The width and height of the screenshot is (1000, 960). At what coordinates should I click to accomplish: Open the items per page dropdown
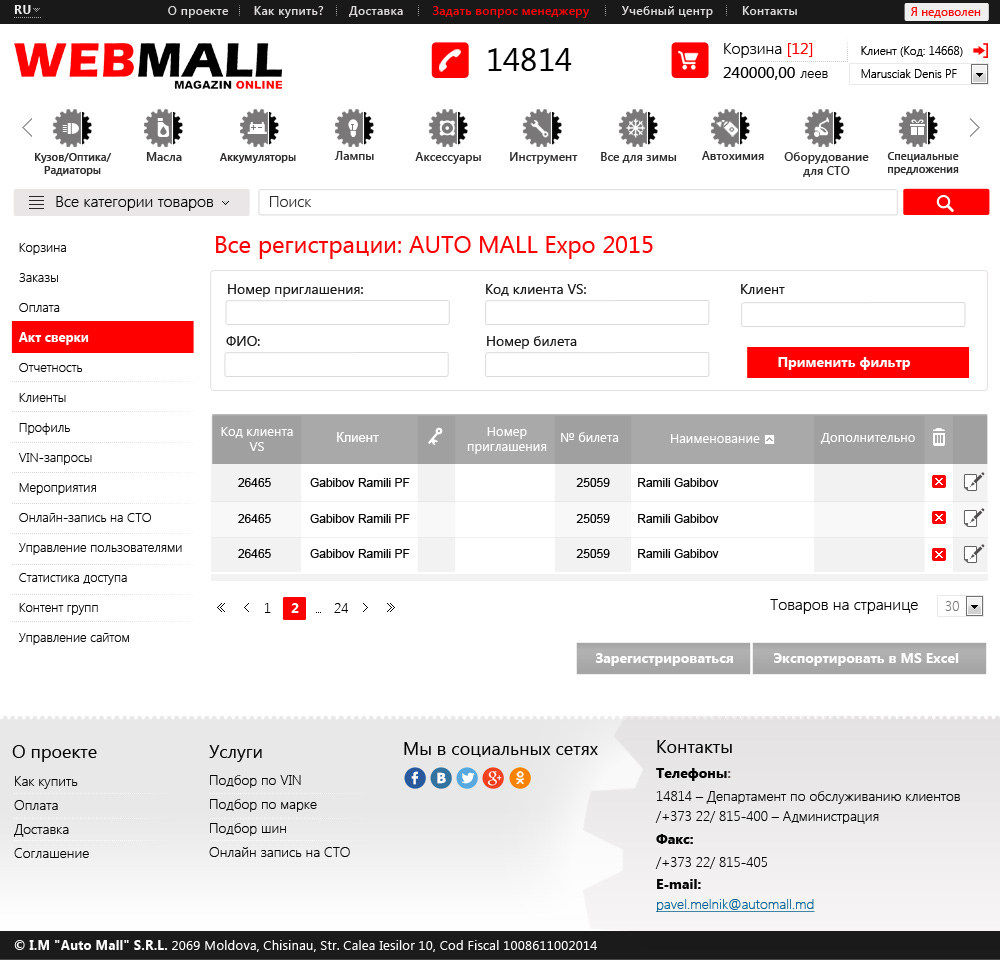[x=974, y=606]
